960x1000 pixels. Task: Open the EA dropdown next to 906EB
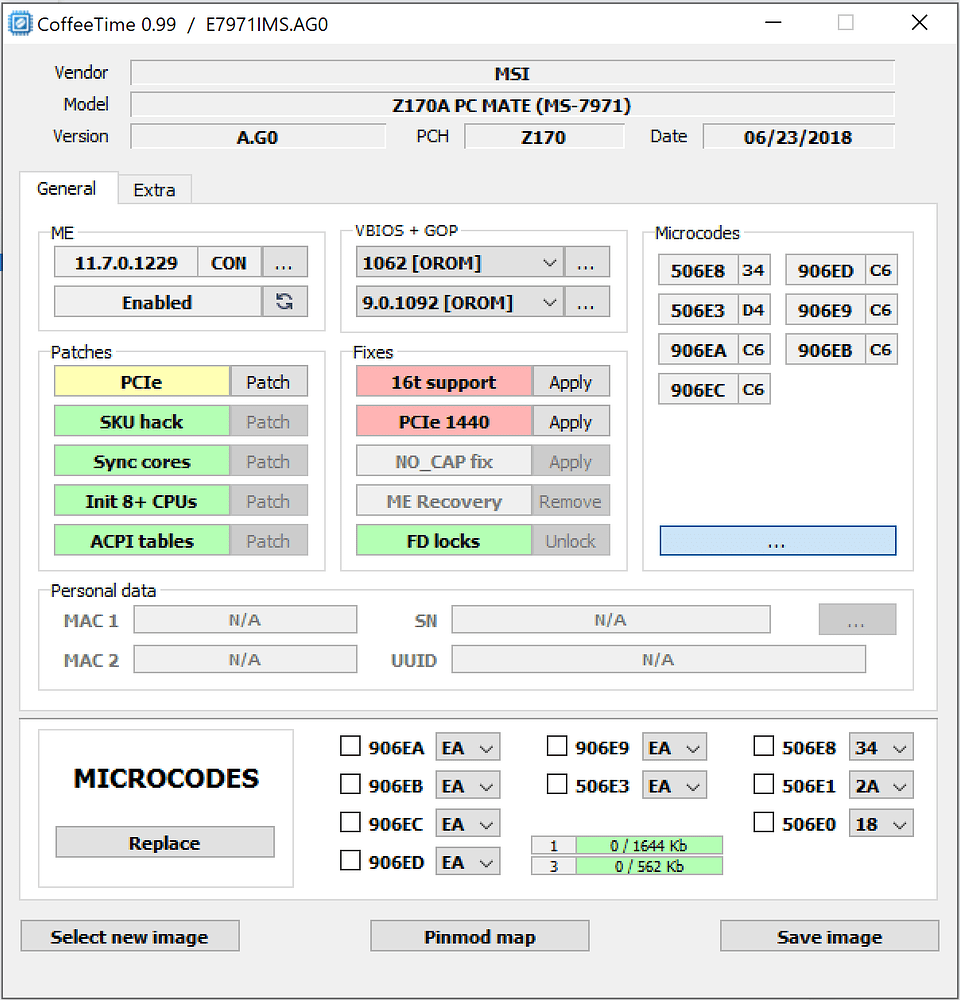[467, 784]
